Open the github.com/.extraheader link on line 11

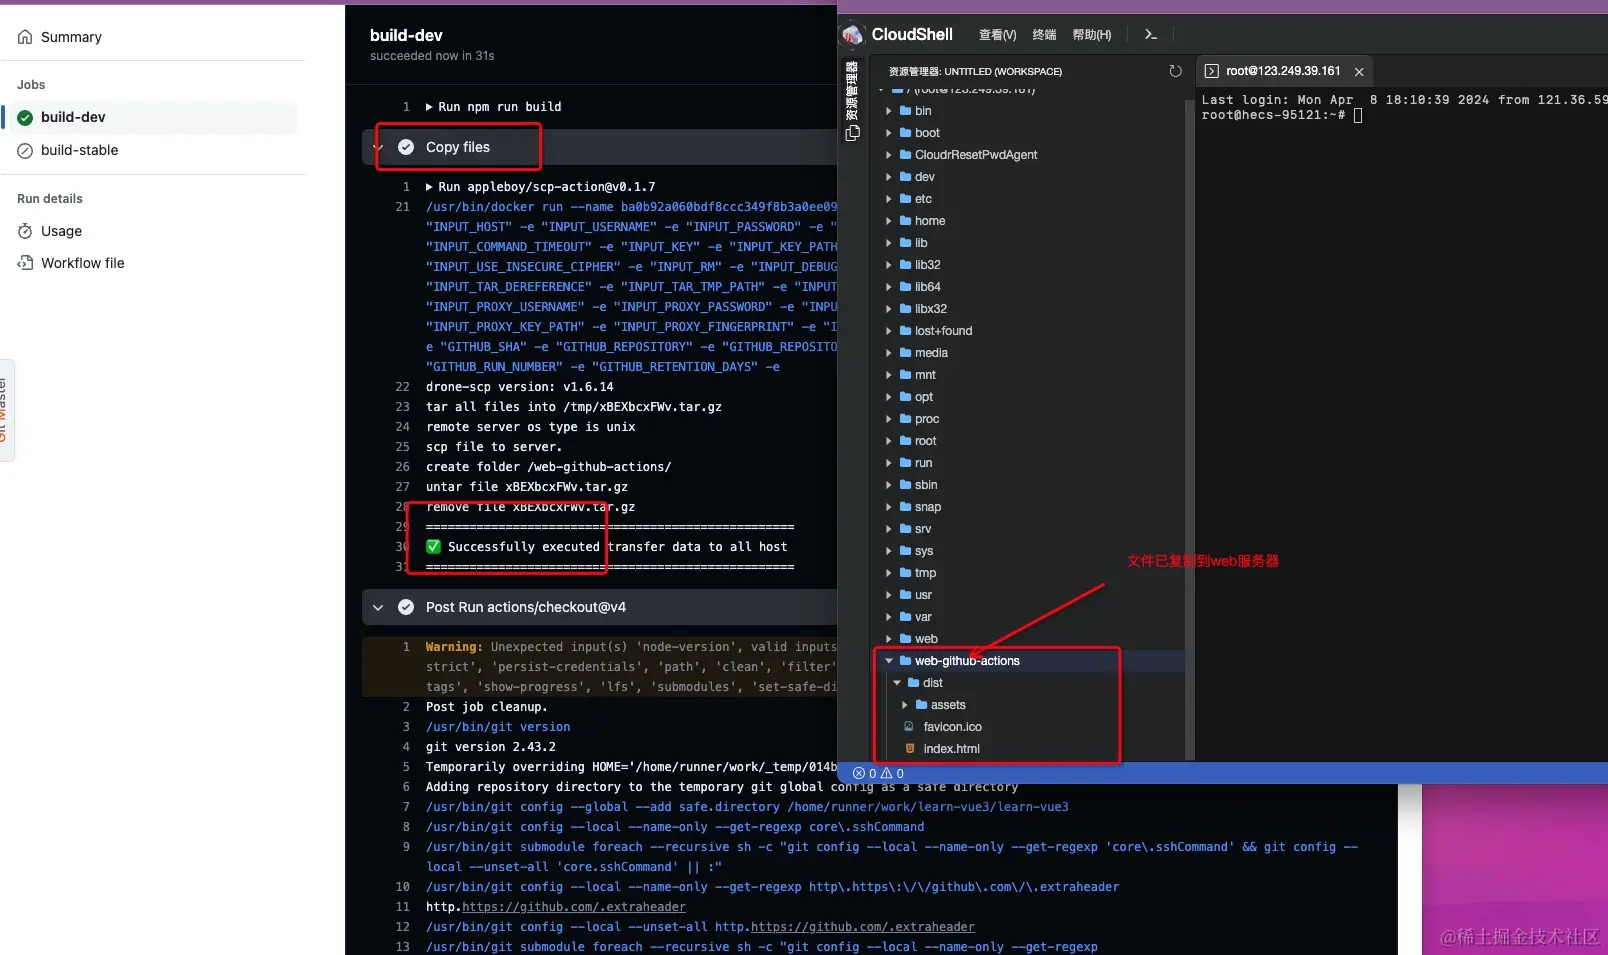pos(574,907)
